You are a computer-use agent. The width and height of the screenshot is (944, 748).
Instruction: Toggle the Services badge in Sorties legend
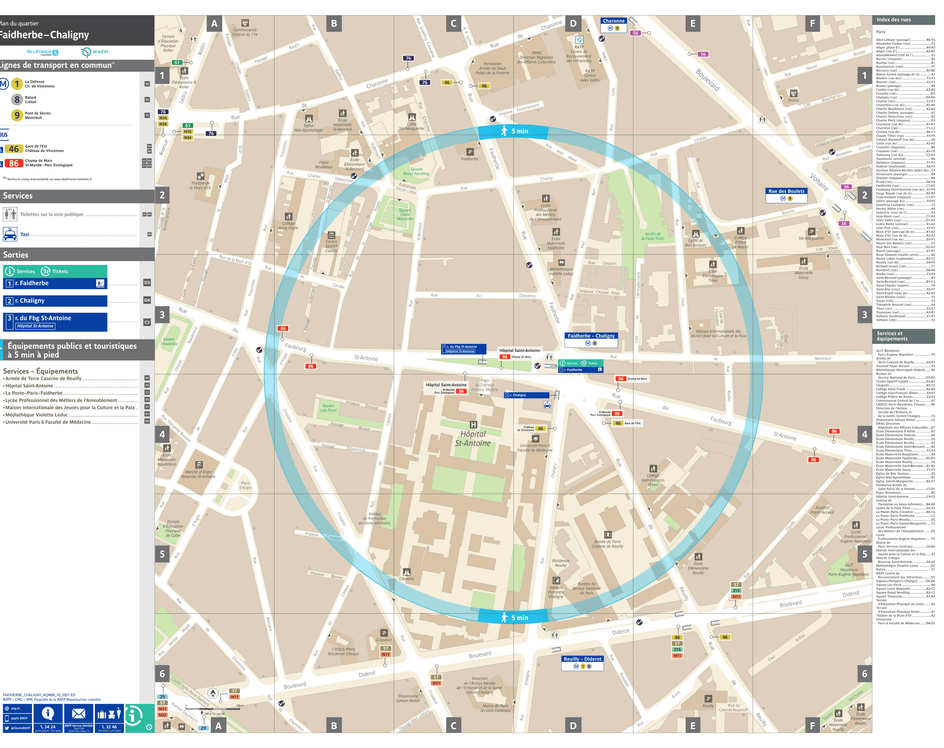tap(11, 271)
